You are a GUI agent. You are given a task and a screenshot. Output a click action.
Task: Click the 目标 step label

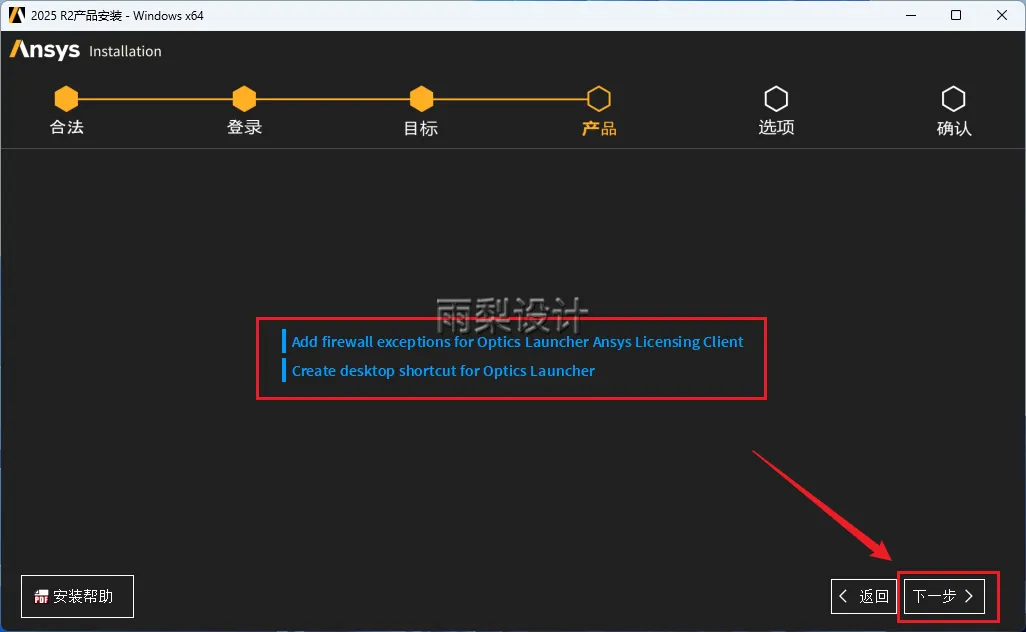pyautogui.click(x=421, y=128)
